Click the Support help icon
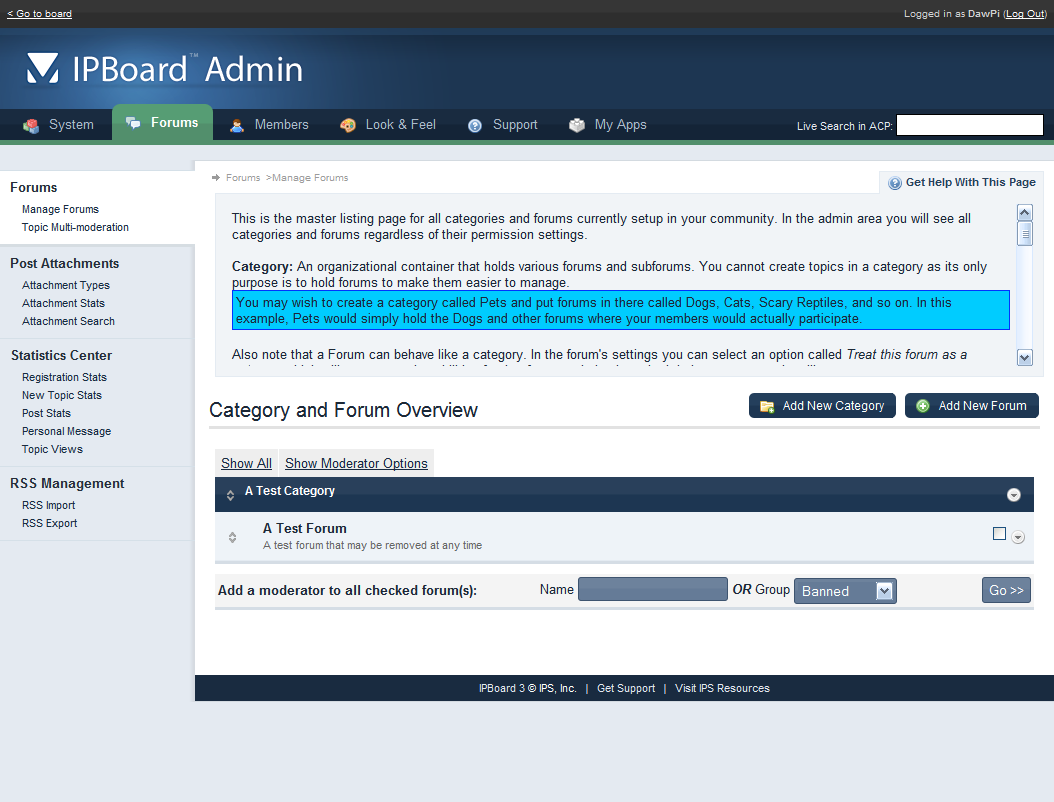 pos(475,125)
